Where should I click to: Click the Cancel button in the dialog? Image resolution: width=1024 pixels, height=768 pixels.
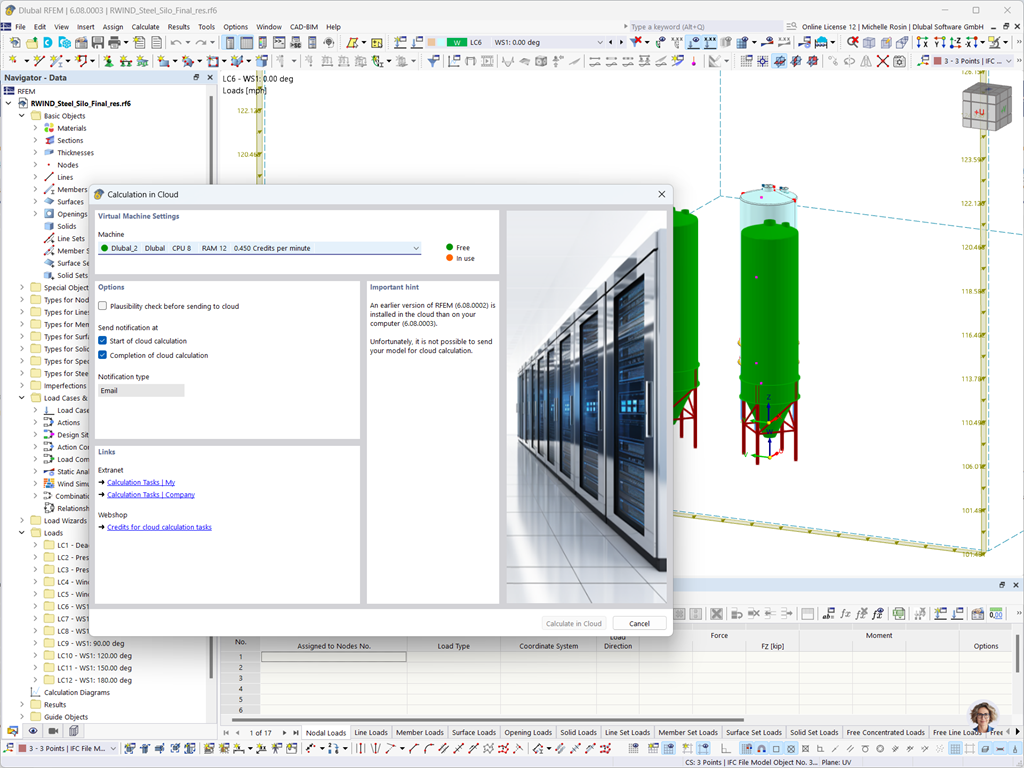tap(639, 623)
